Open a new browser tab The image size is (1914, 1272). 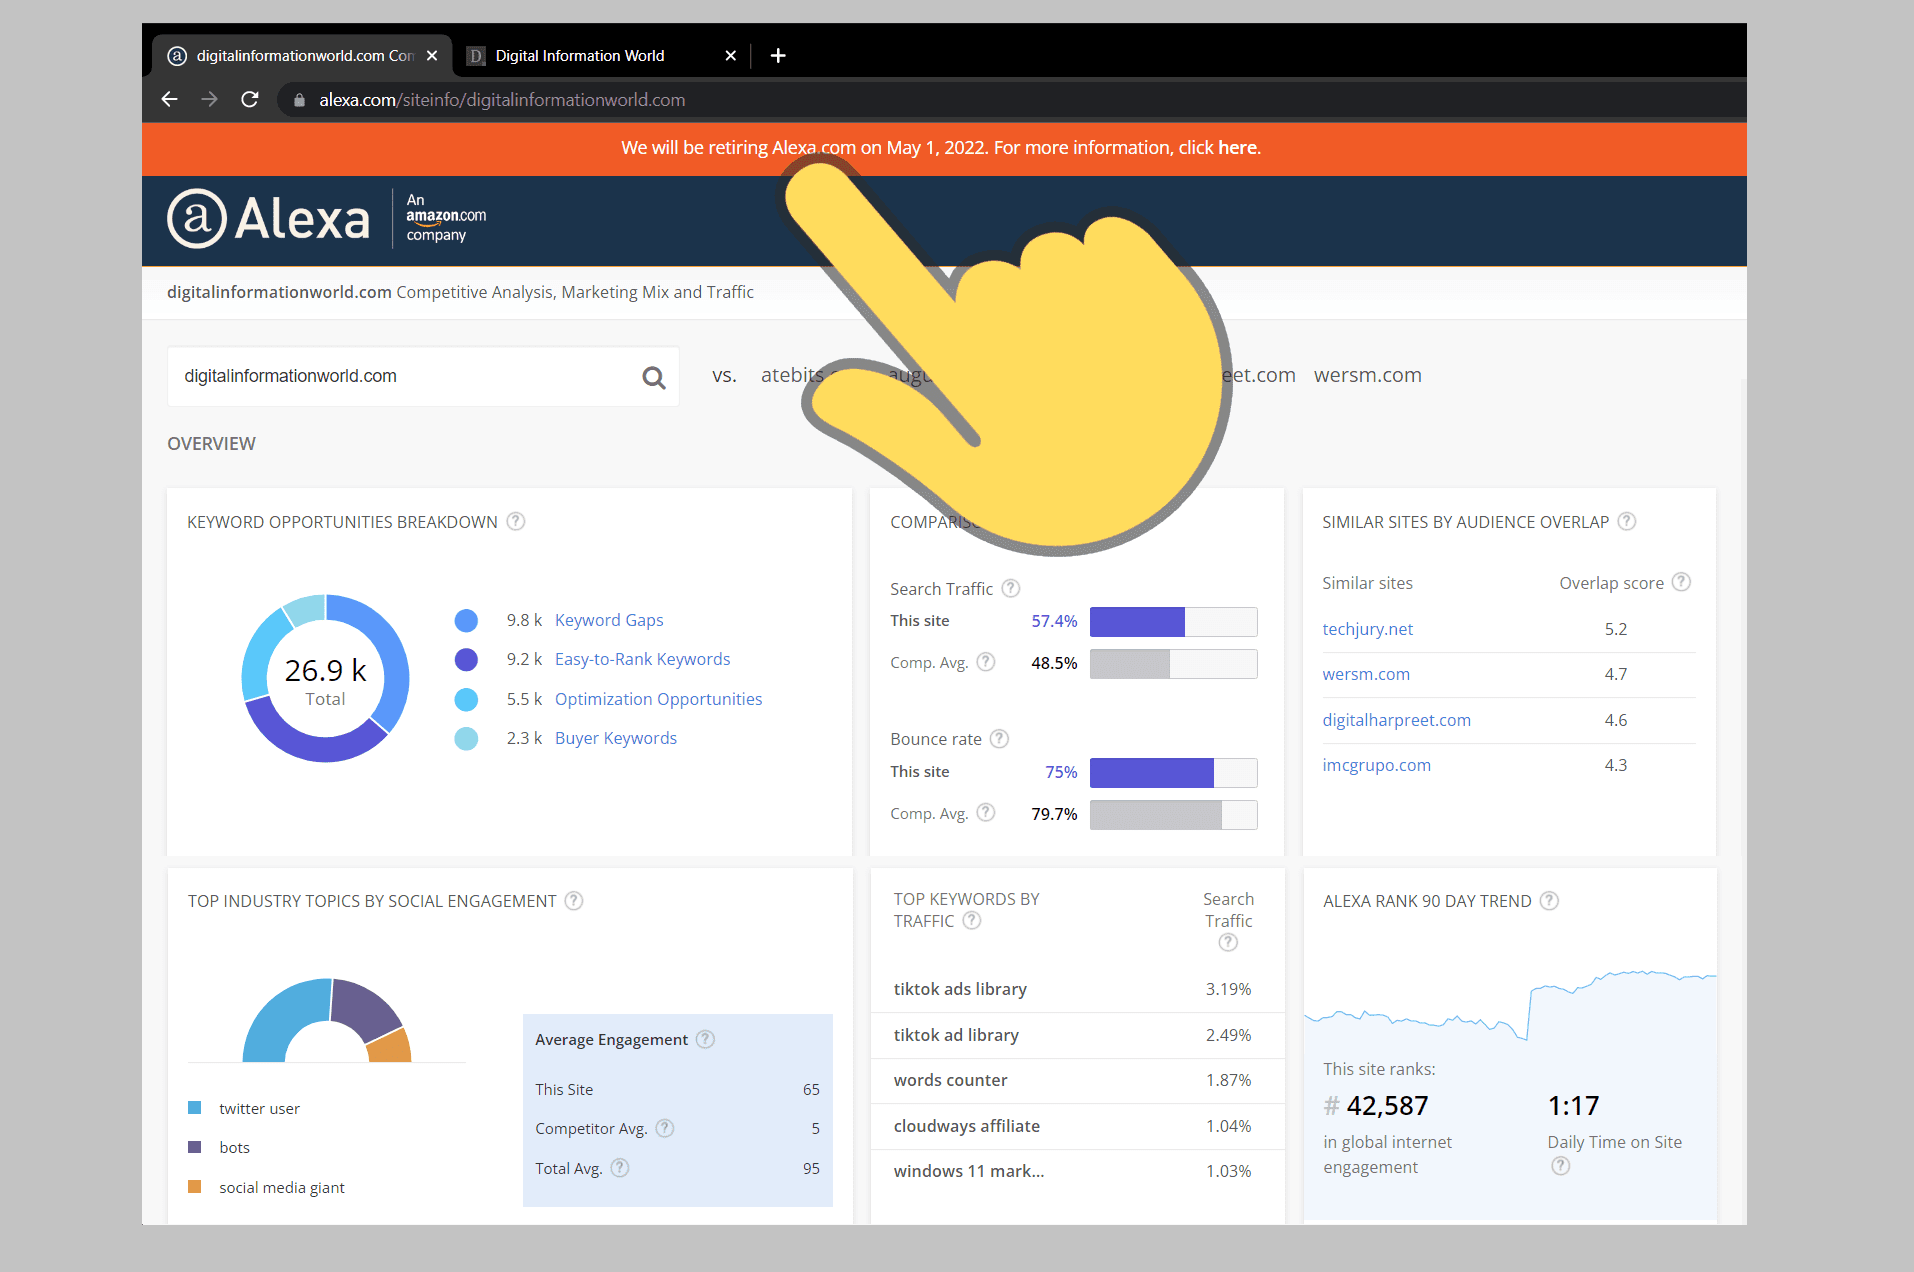coord(778,55)
